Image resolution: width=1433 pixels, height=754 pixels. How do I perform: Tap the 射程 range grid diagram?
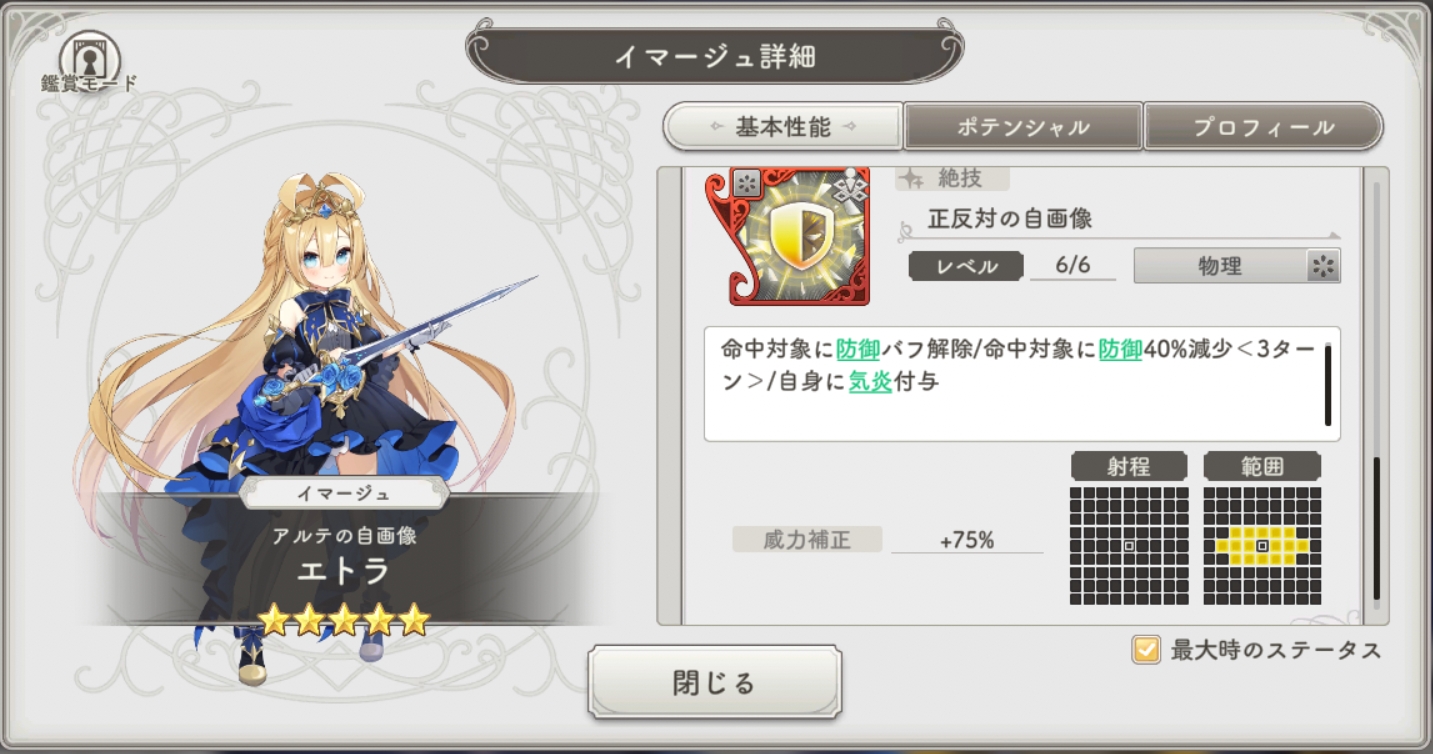(x=1129, y=546)
